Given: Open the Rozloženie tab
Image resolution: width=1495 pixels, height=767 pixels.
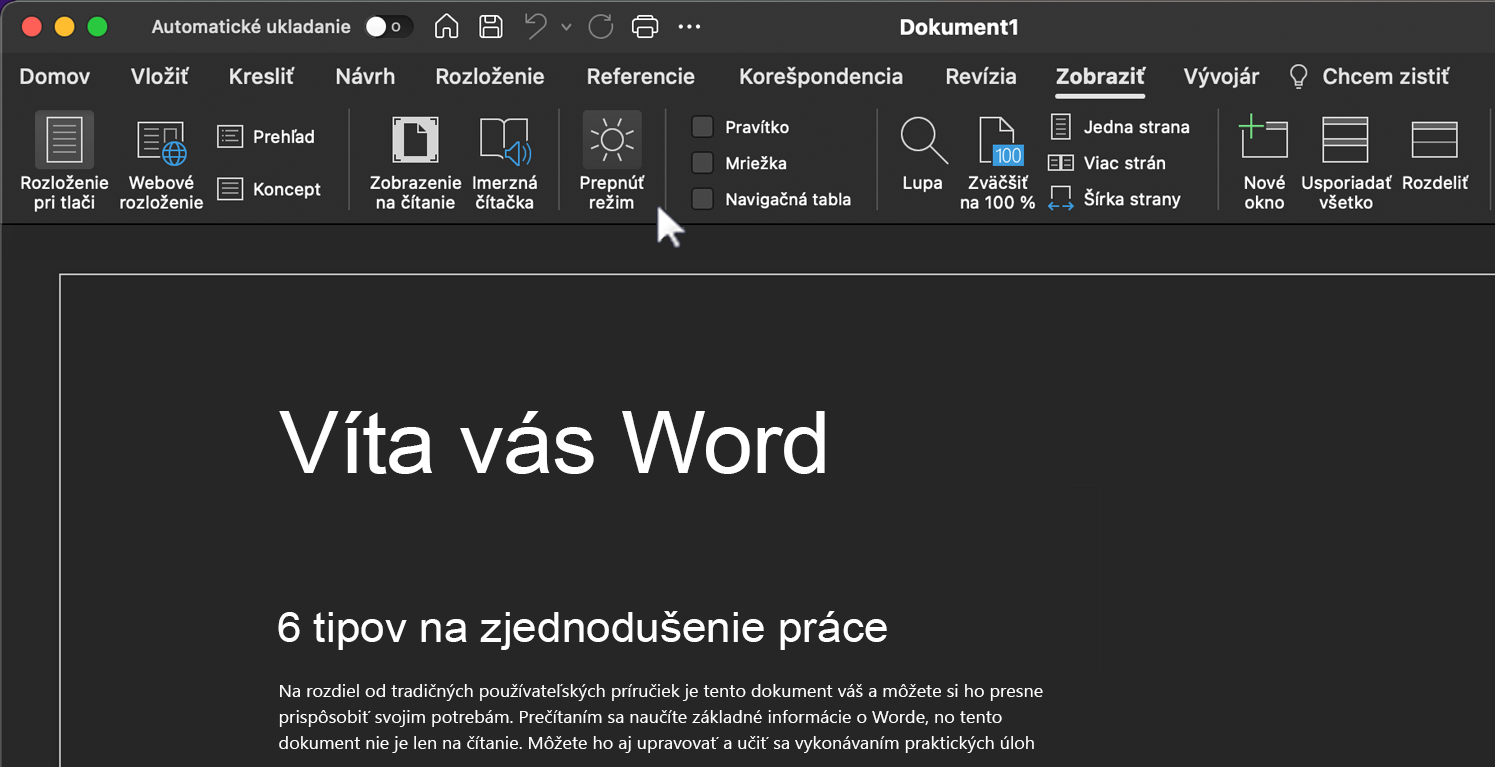Looking at the screenshot, I should pos(490,77).
